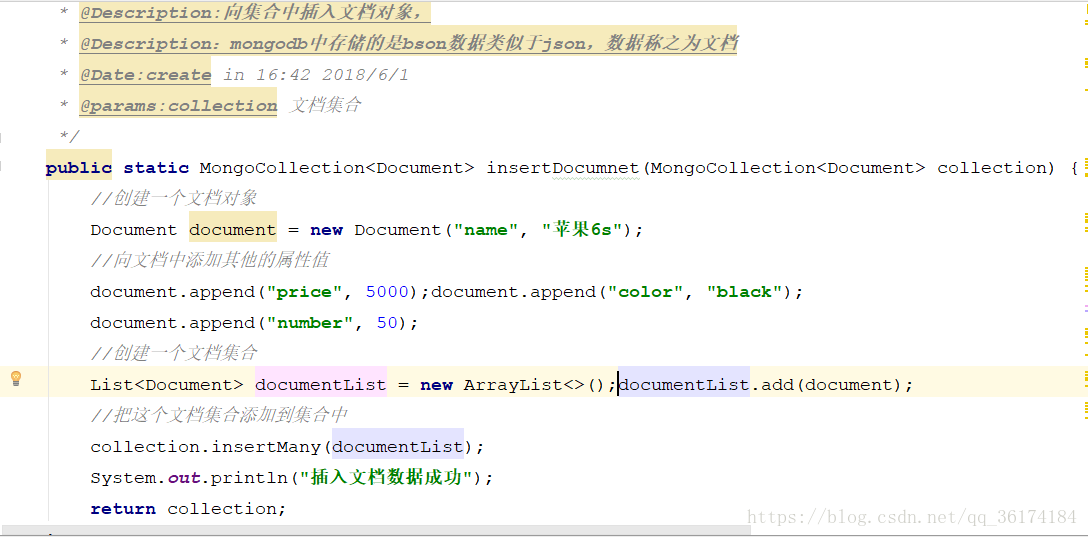Click the "插入文档数据成功" string

[x=386, y=477]
